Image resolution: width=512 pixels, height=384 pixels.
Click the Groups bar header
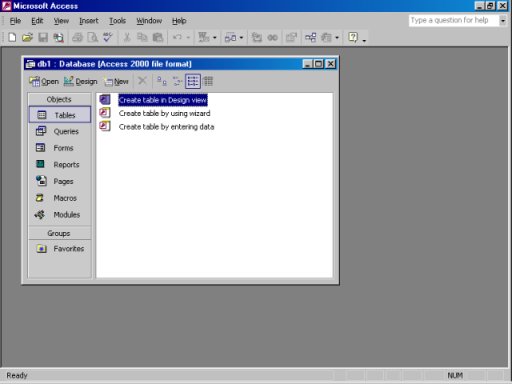[59, 233]
